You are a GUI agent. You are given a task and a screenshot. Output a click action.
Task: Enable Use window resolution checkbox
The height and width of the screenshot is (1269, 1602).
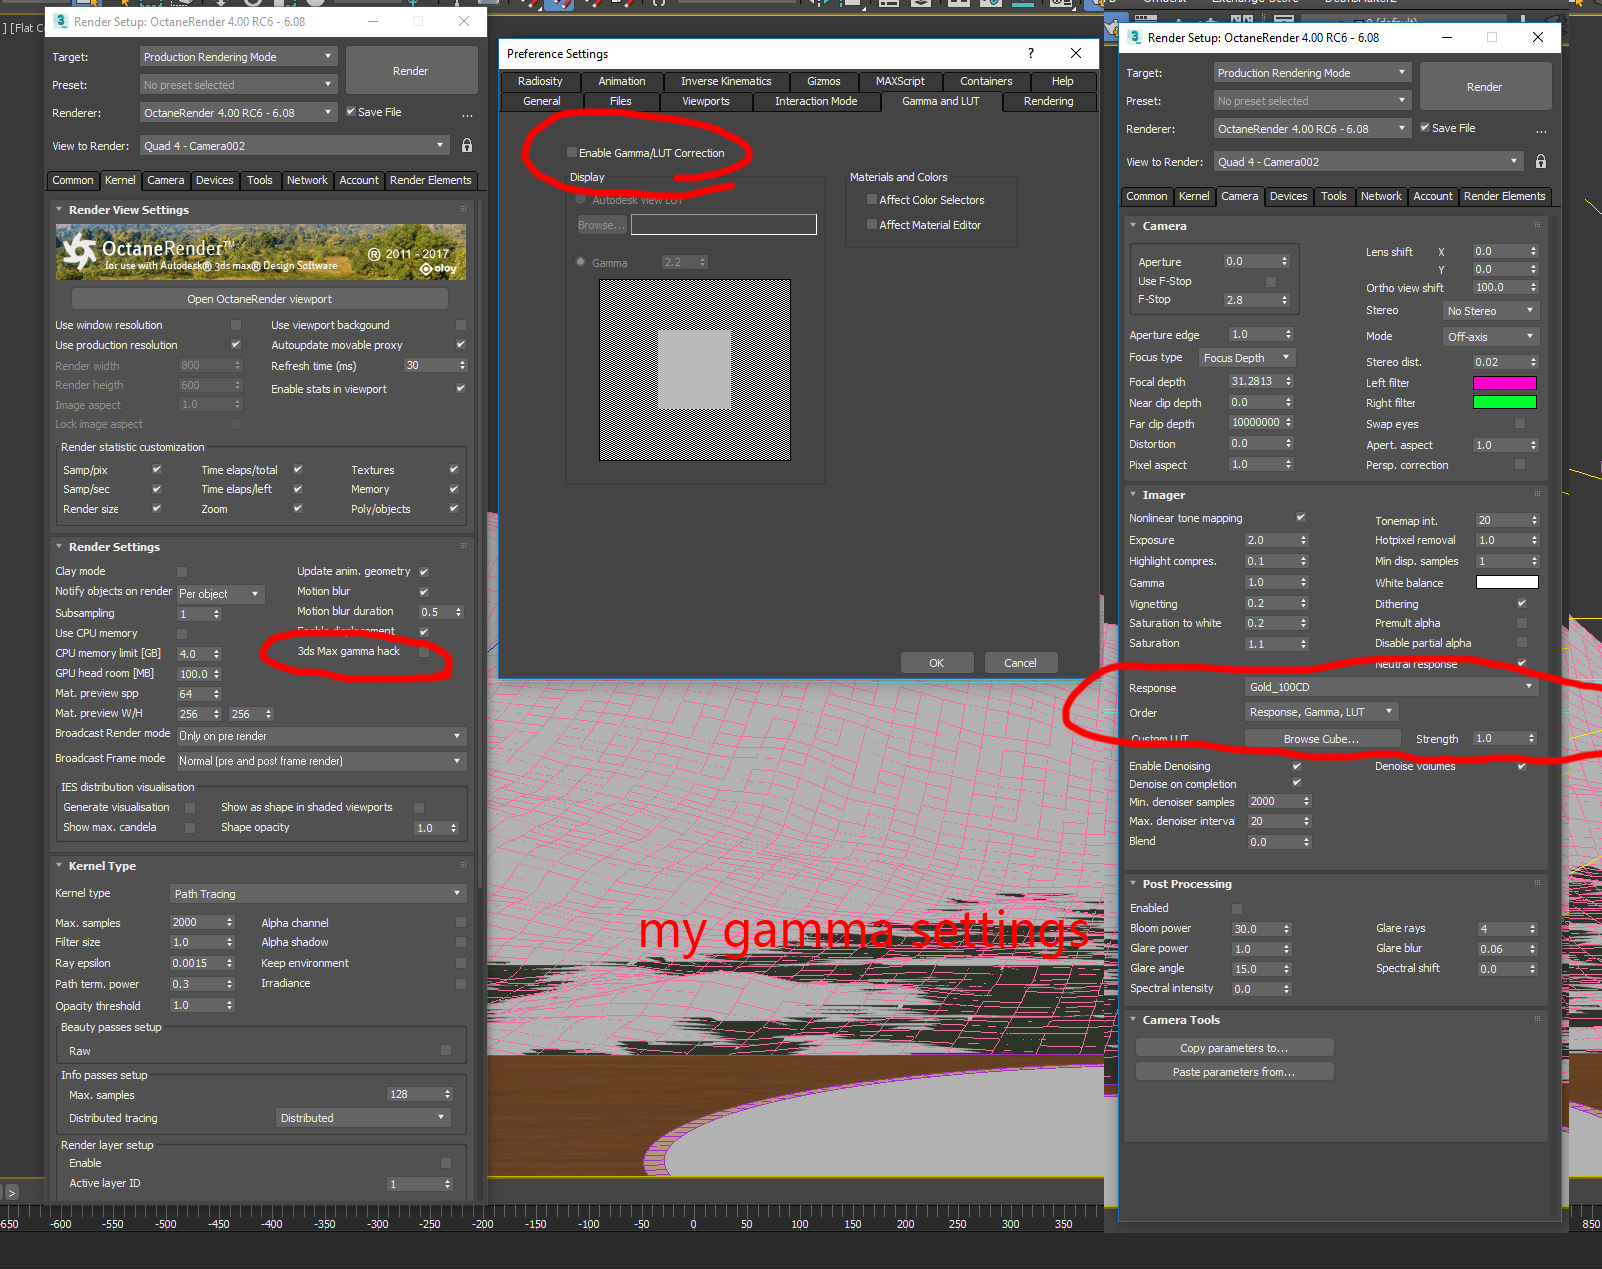pos(236,325)
